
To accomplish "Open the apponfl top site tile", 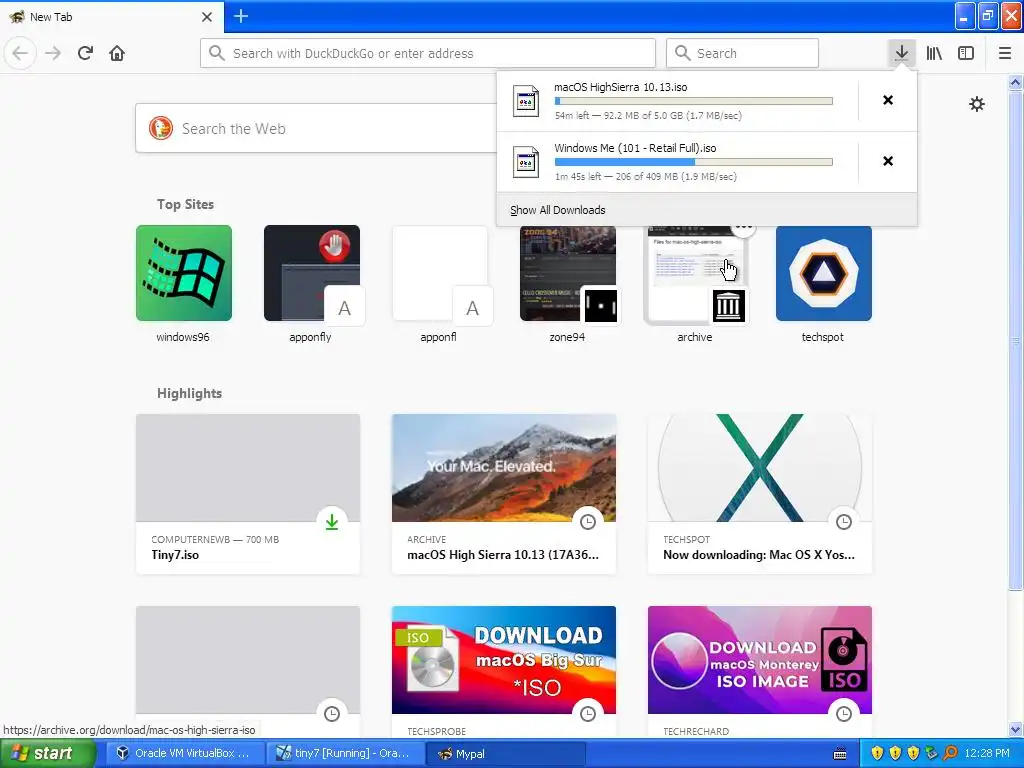I will pos(440,273).
